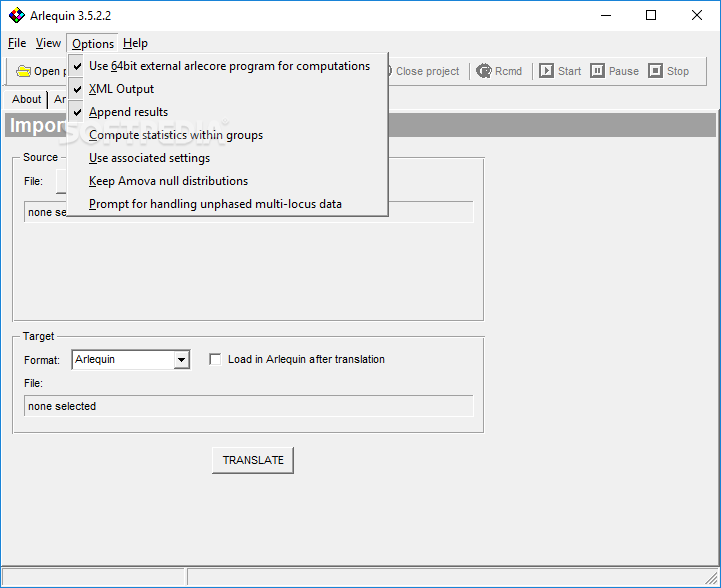Click Close project in the toolbar
721x588 pixels.
tap(427, 71)
